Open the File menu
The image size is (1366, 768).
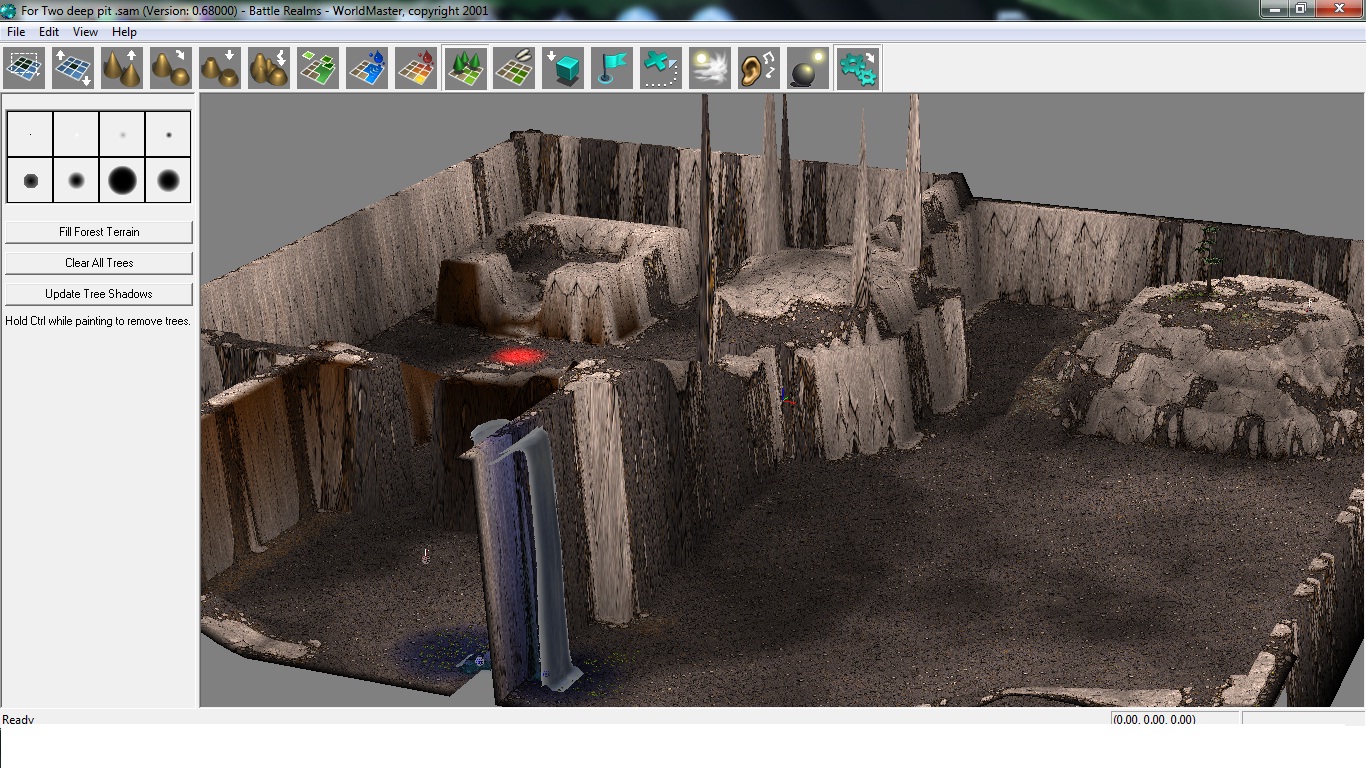[16, 32]
